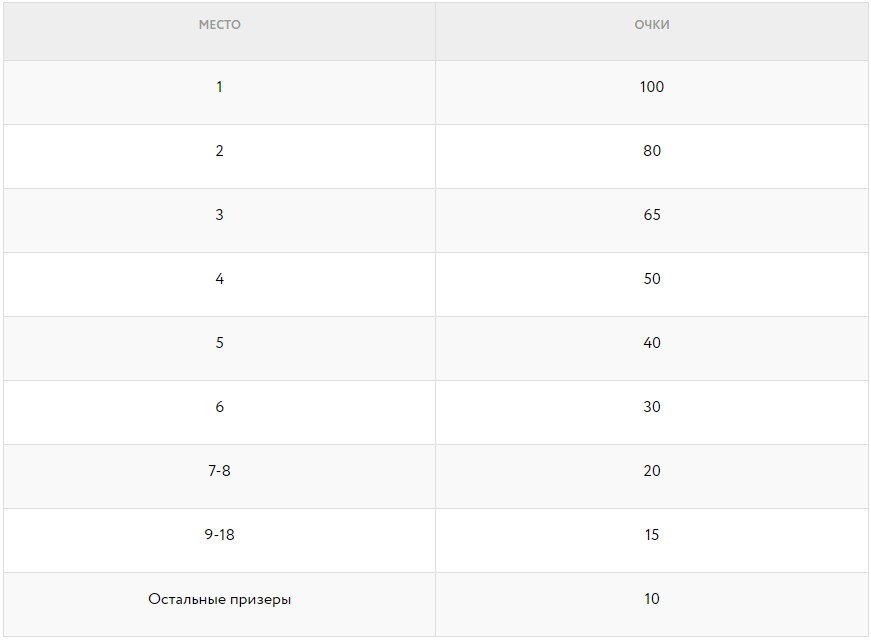Click the ОЧКИ column header
Image resolution: width=871 pixels, height=641 pixels.
click(x=652, y=25)
